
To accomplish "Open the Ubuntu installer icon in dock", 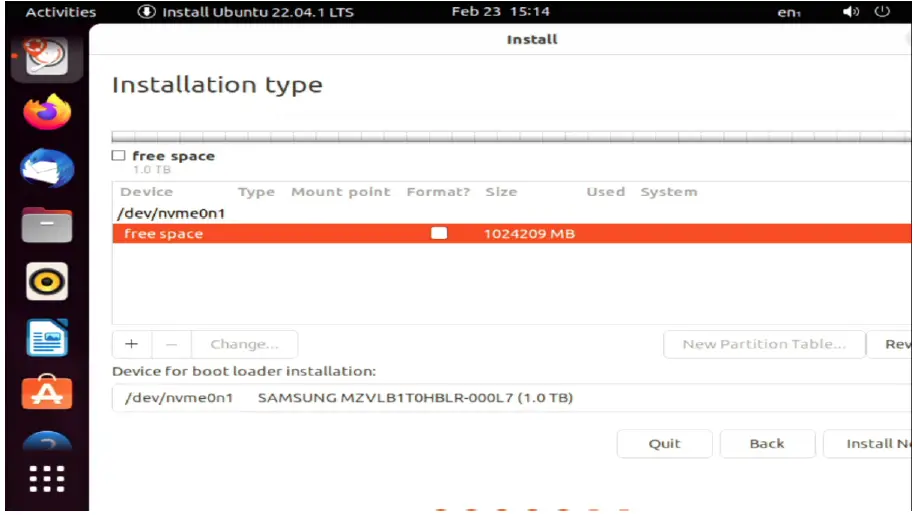I will coord(46,56).
